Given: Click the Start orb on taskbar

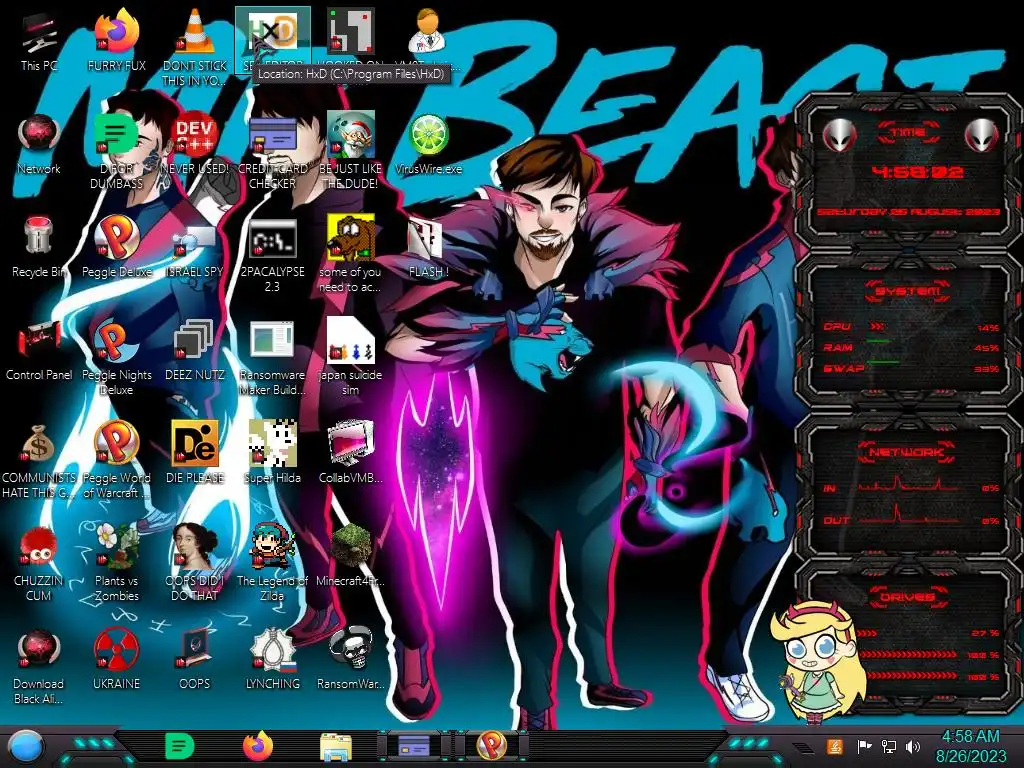Looking at the screenshot, I should point(25,747).
